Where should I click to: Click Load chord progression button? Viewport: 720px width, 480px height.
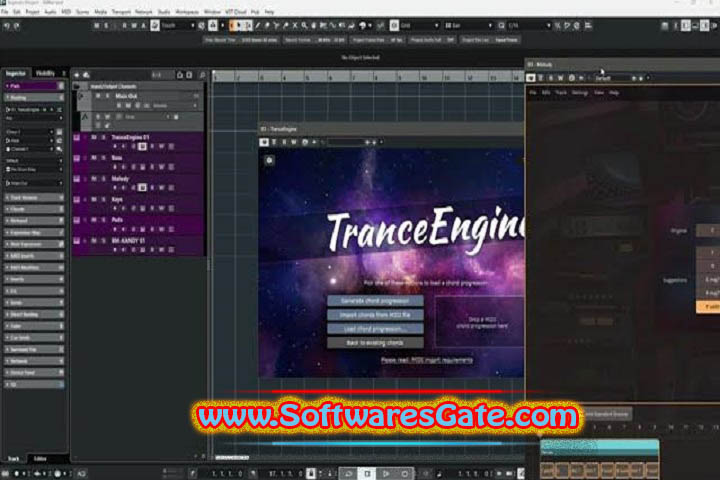375,329
